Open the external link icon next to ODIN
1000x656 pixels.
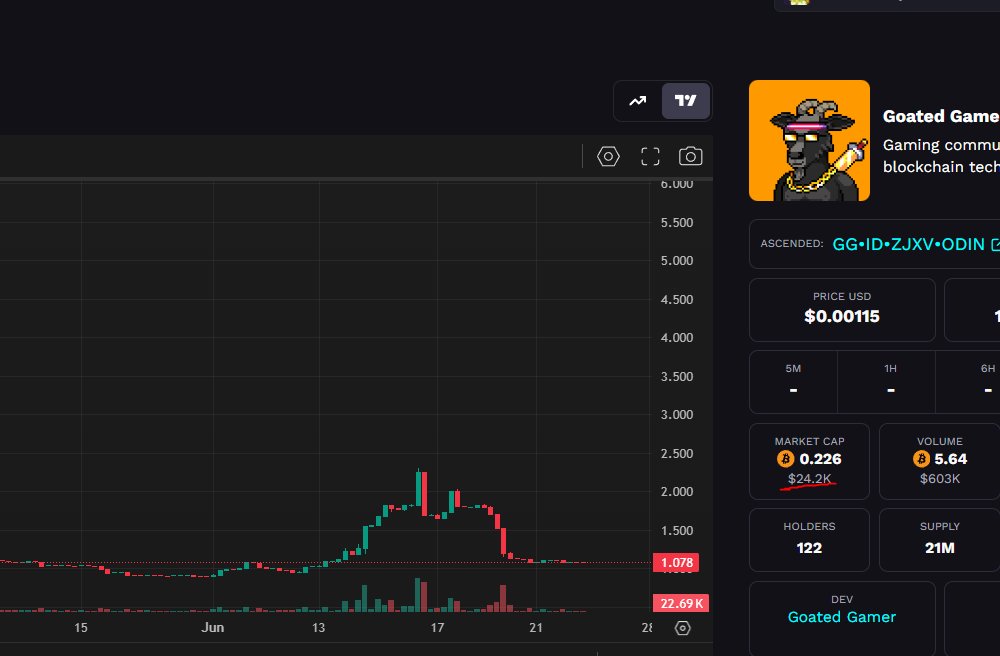point(995,244)
